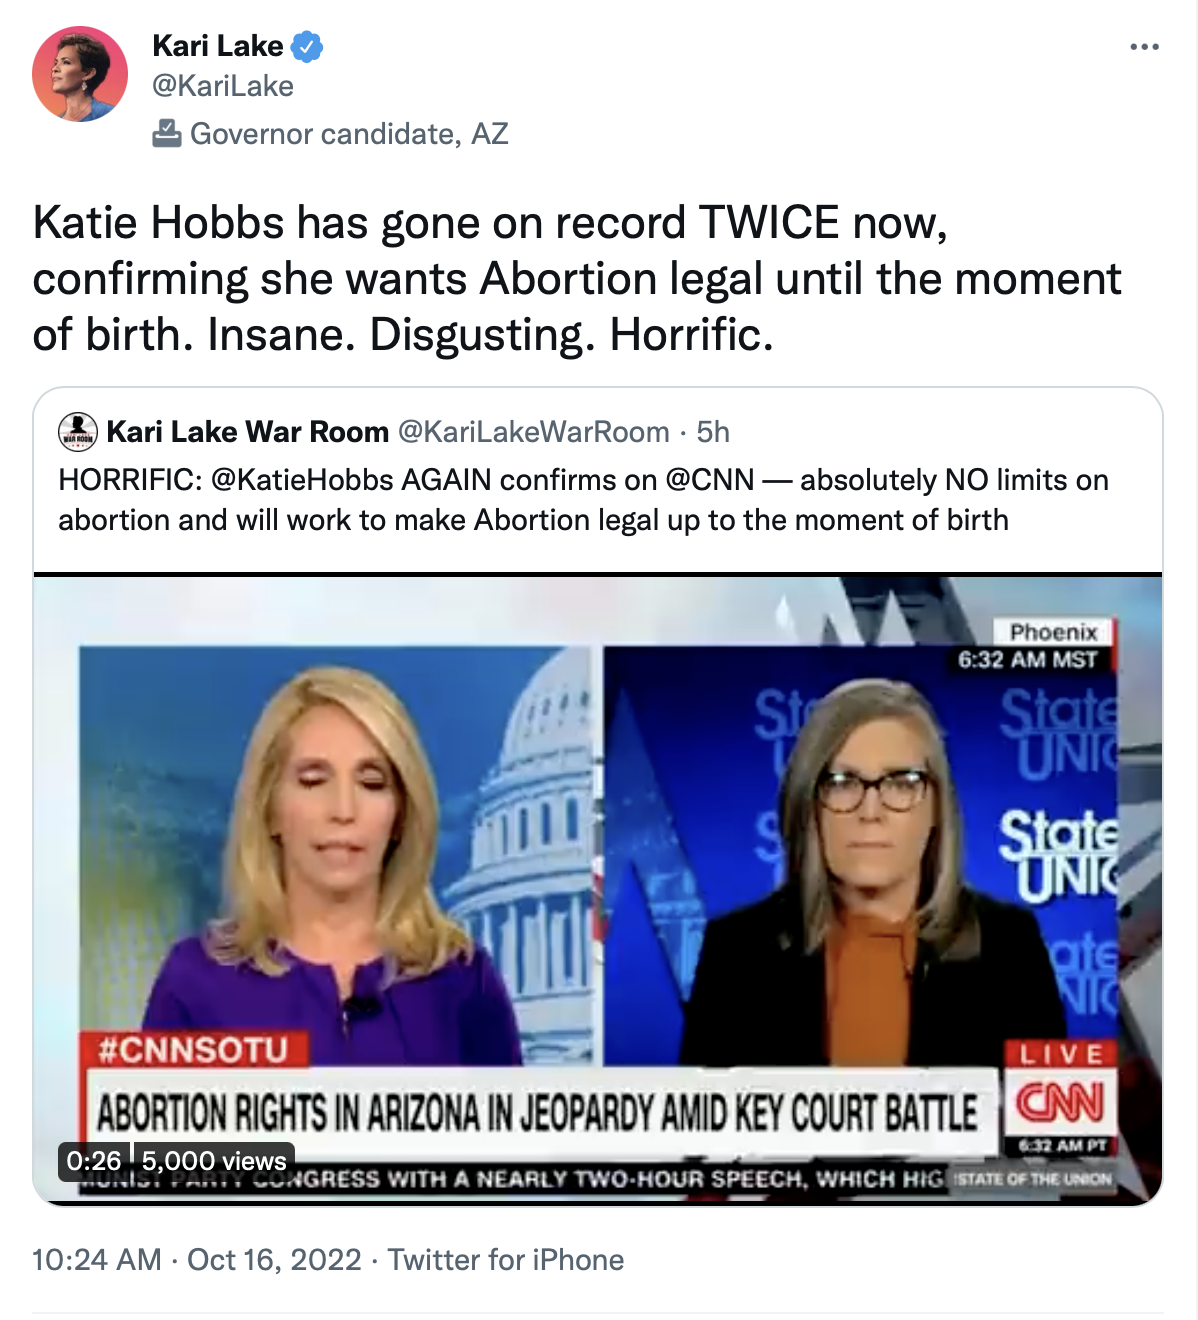Open @KariLakeWarRoom handle in quoted tweet
This screenshot has width=1198, height=1320.
pyautogui.click(x=534, y=432)
